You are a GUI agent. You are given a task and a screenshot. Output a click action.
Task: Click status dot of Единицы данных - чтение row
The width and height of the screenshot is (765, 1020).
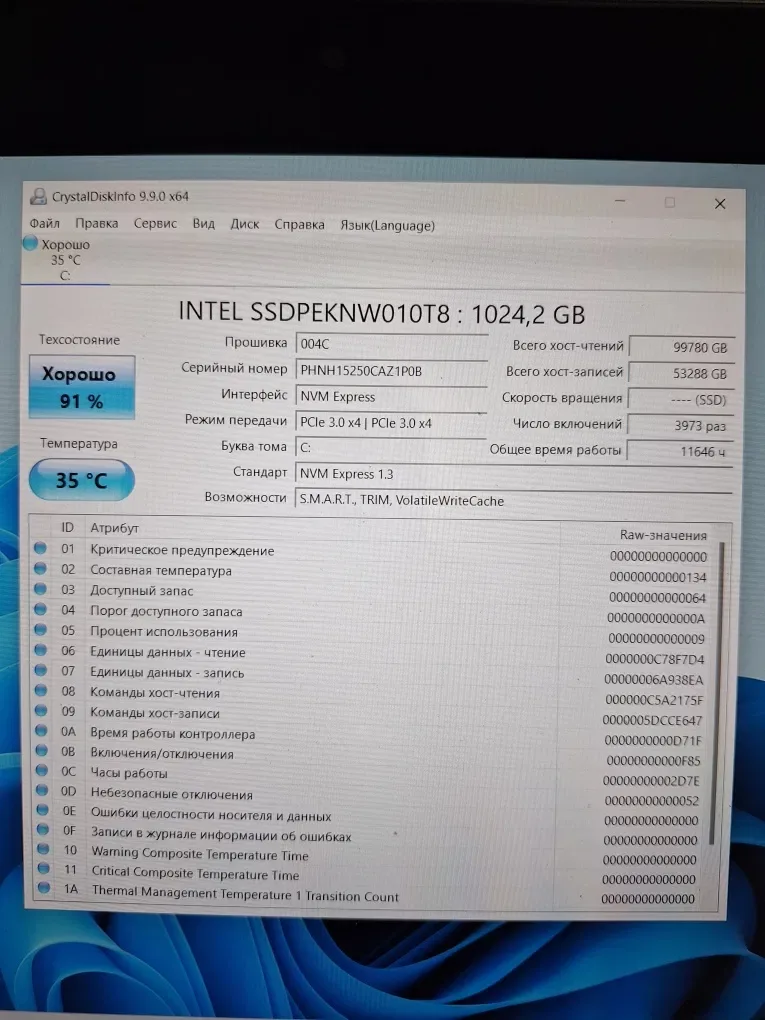click(40, 649)
